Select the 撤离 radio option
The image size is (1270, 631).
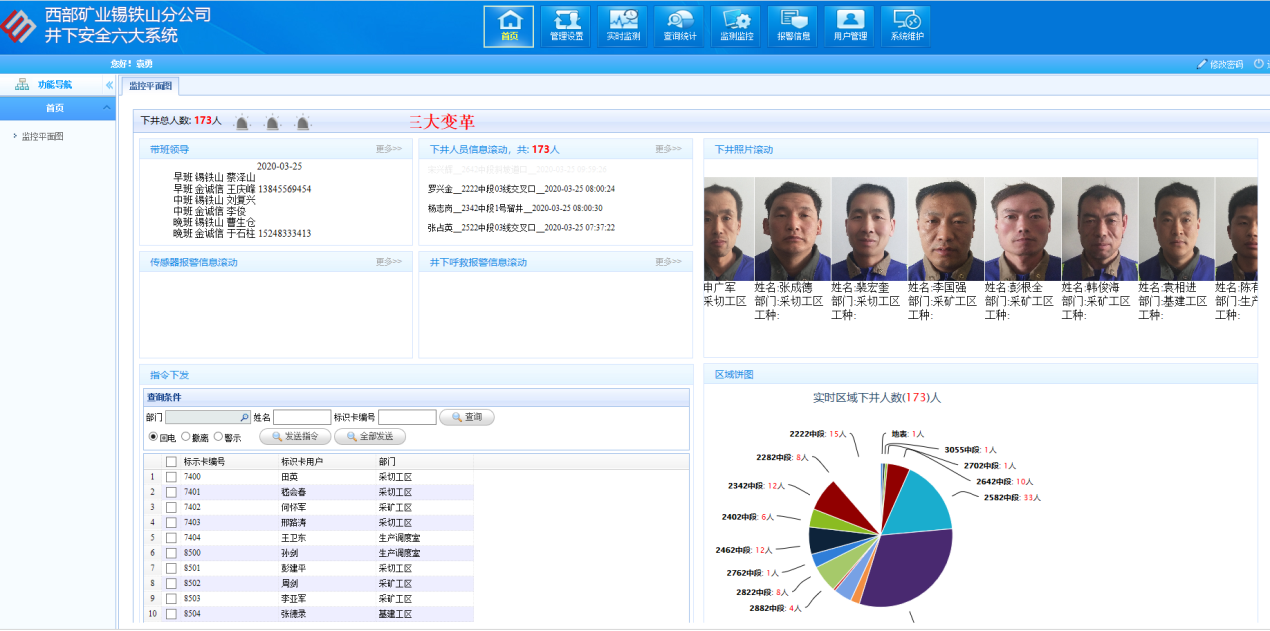[x=186, y=437]
